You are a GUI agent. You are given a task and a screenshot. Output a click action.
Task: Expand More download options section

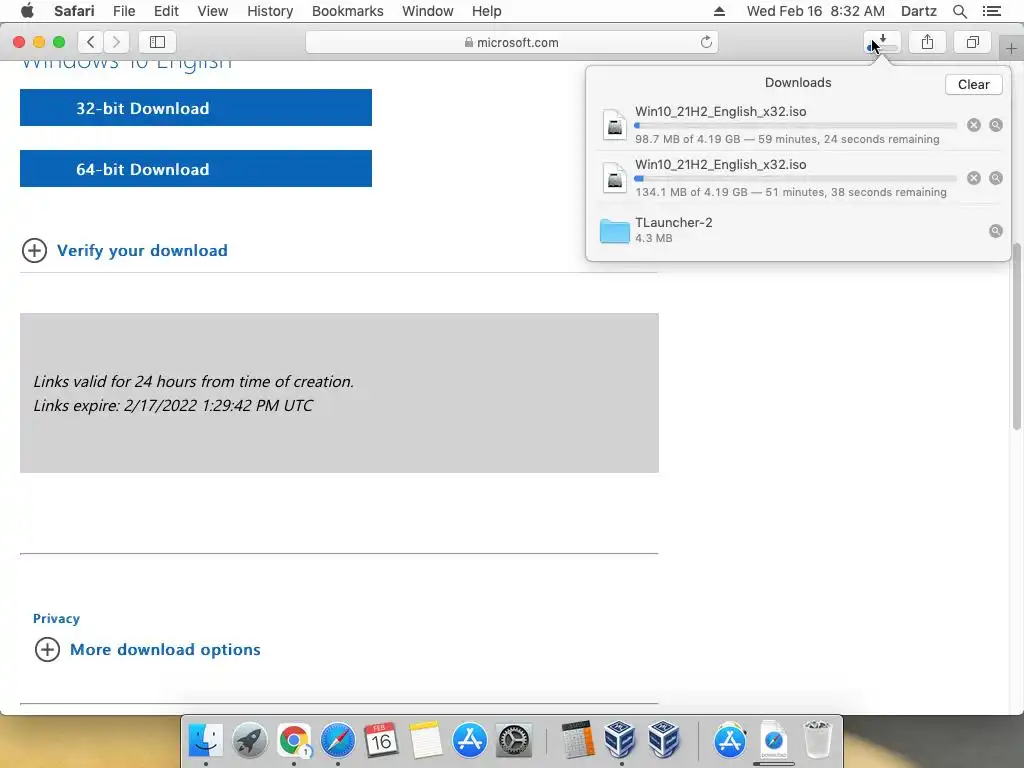point(148,649)
